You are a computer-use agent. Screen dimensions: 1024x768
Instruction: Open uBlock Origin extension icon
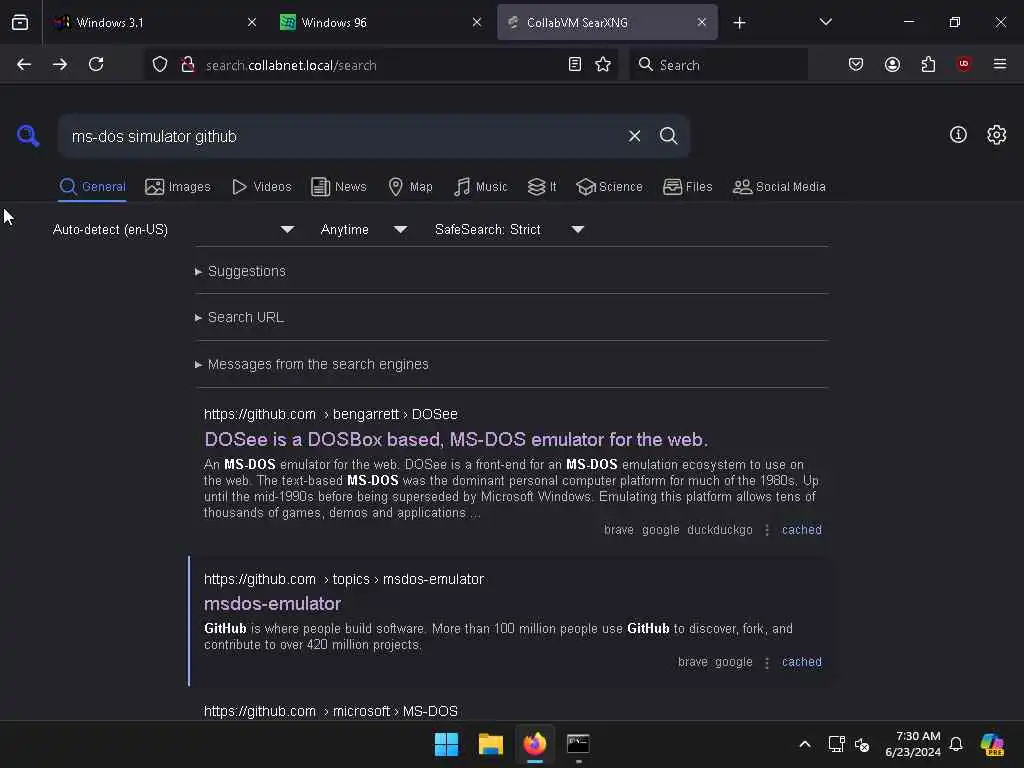tap(964, 64)
